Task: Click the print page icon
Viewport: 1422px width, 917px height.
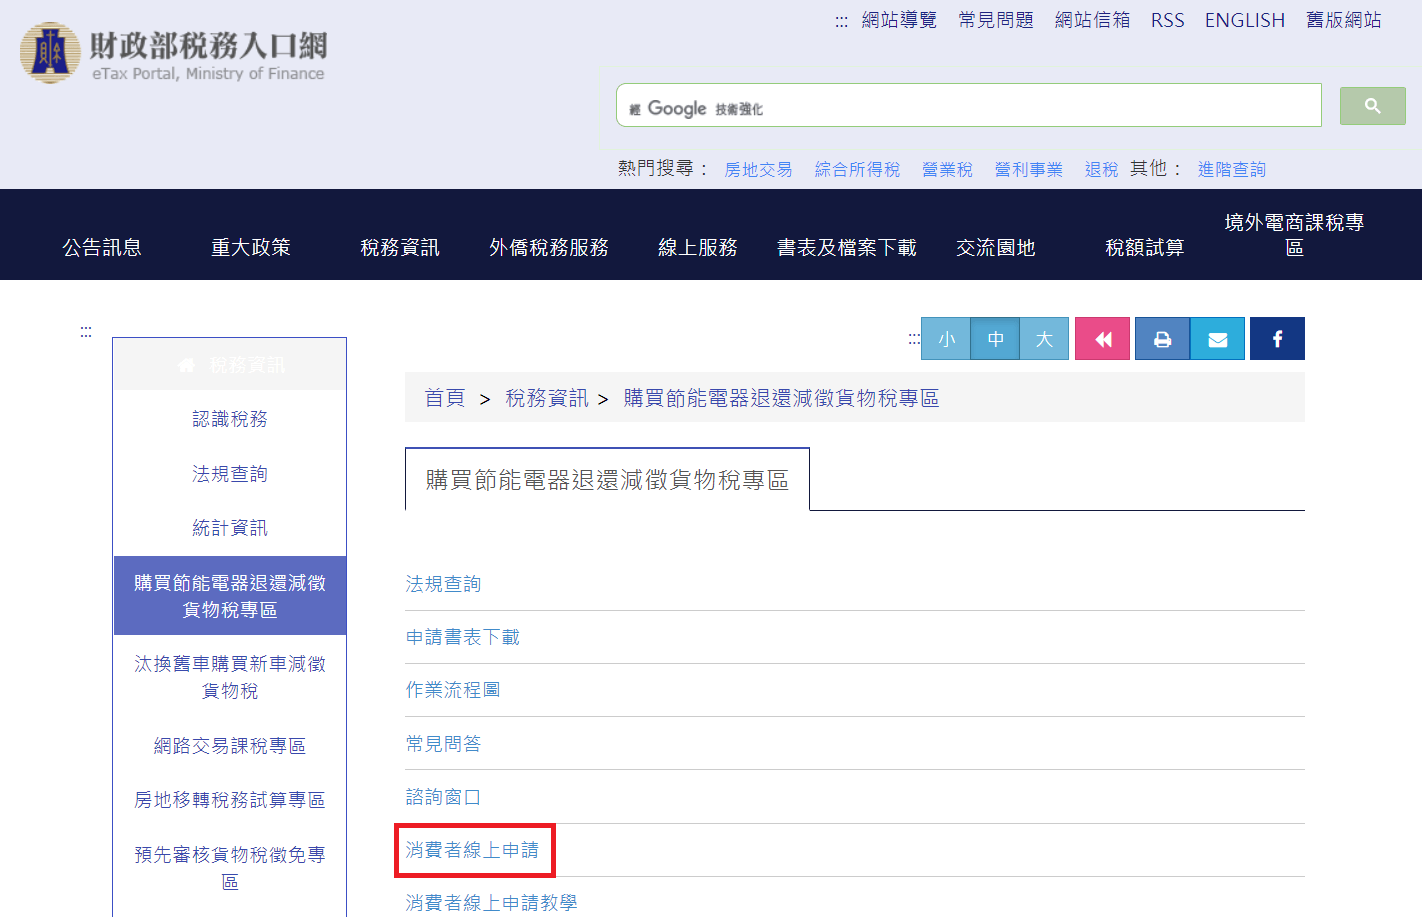Action: 1162,339
